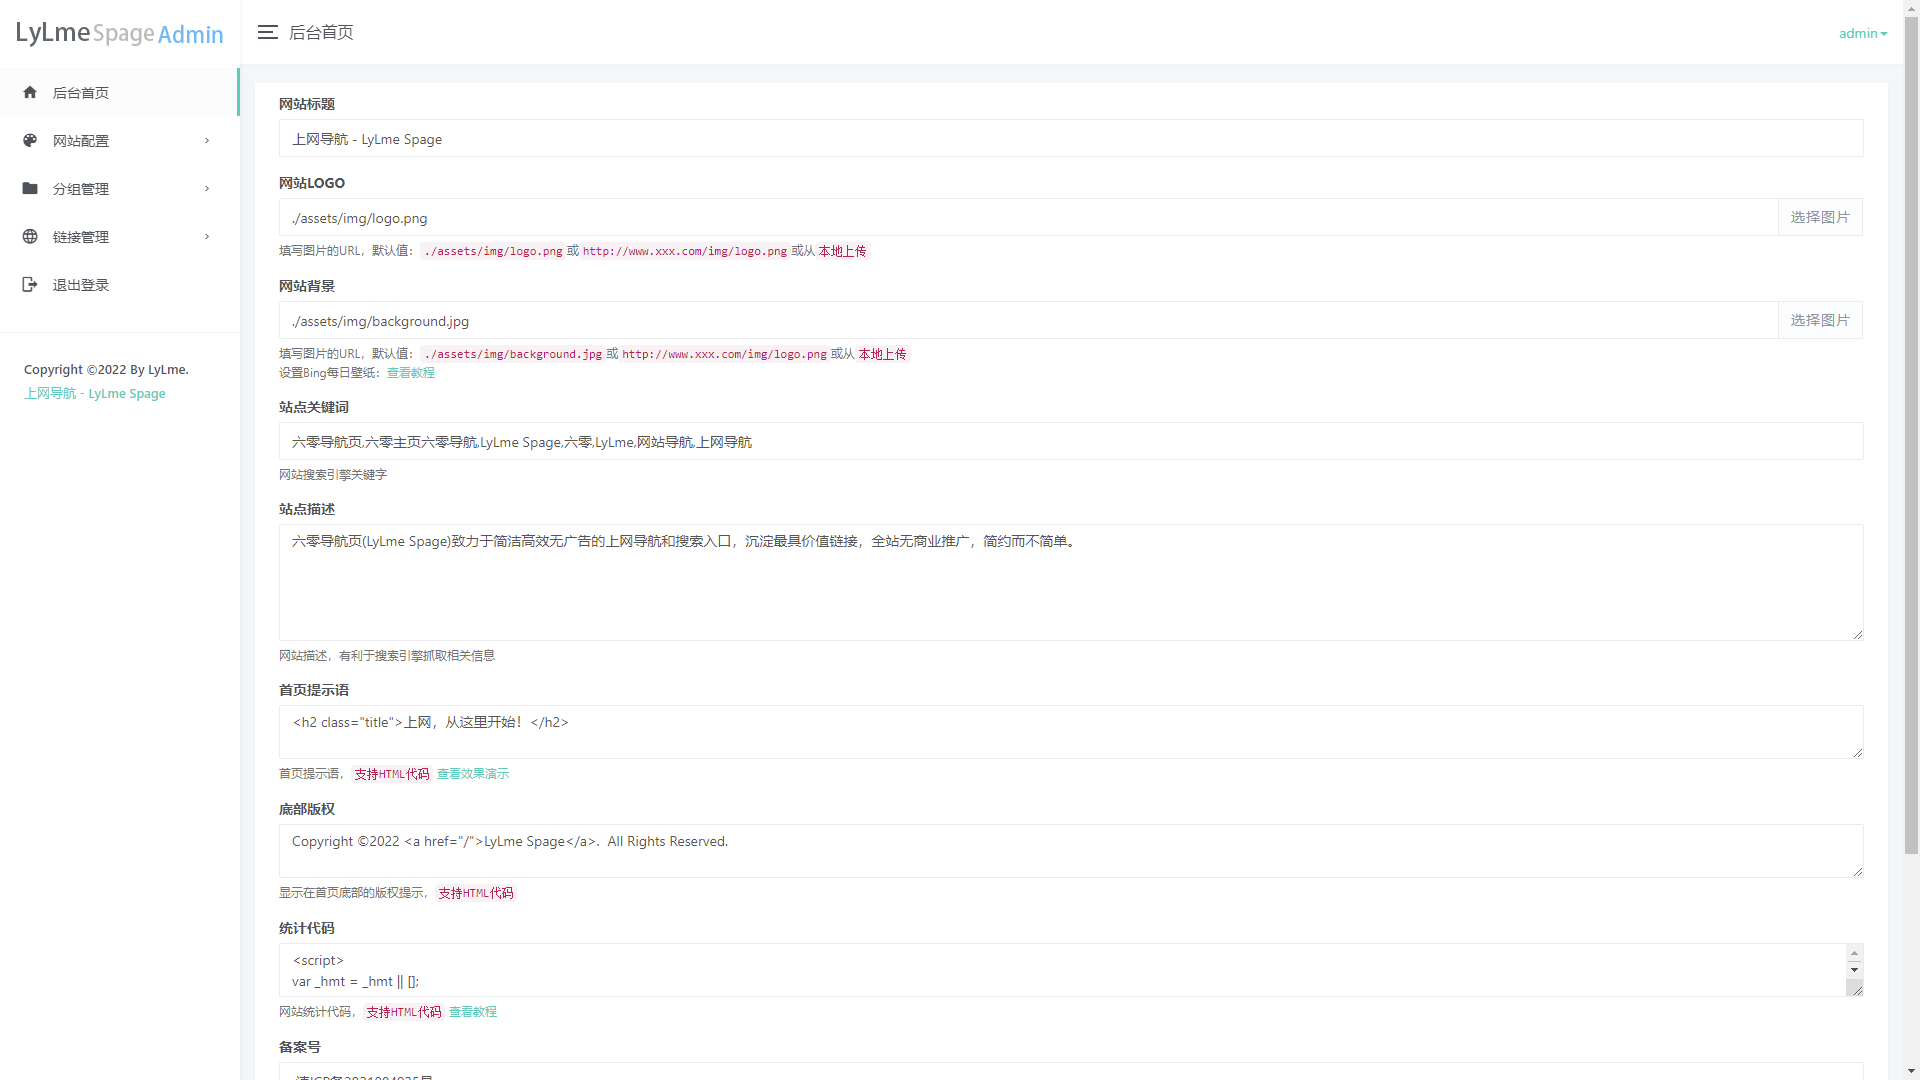Open the Bing wallpaper 查看教程 link
Image resolution: width=1920 pixels, height=1080 pixels.
pos(410,373)
